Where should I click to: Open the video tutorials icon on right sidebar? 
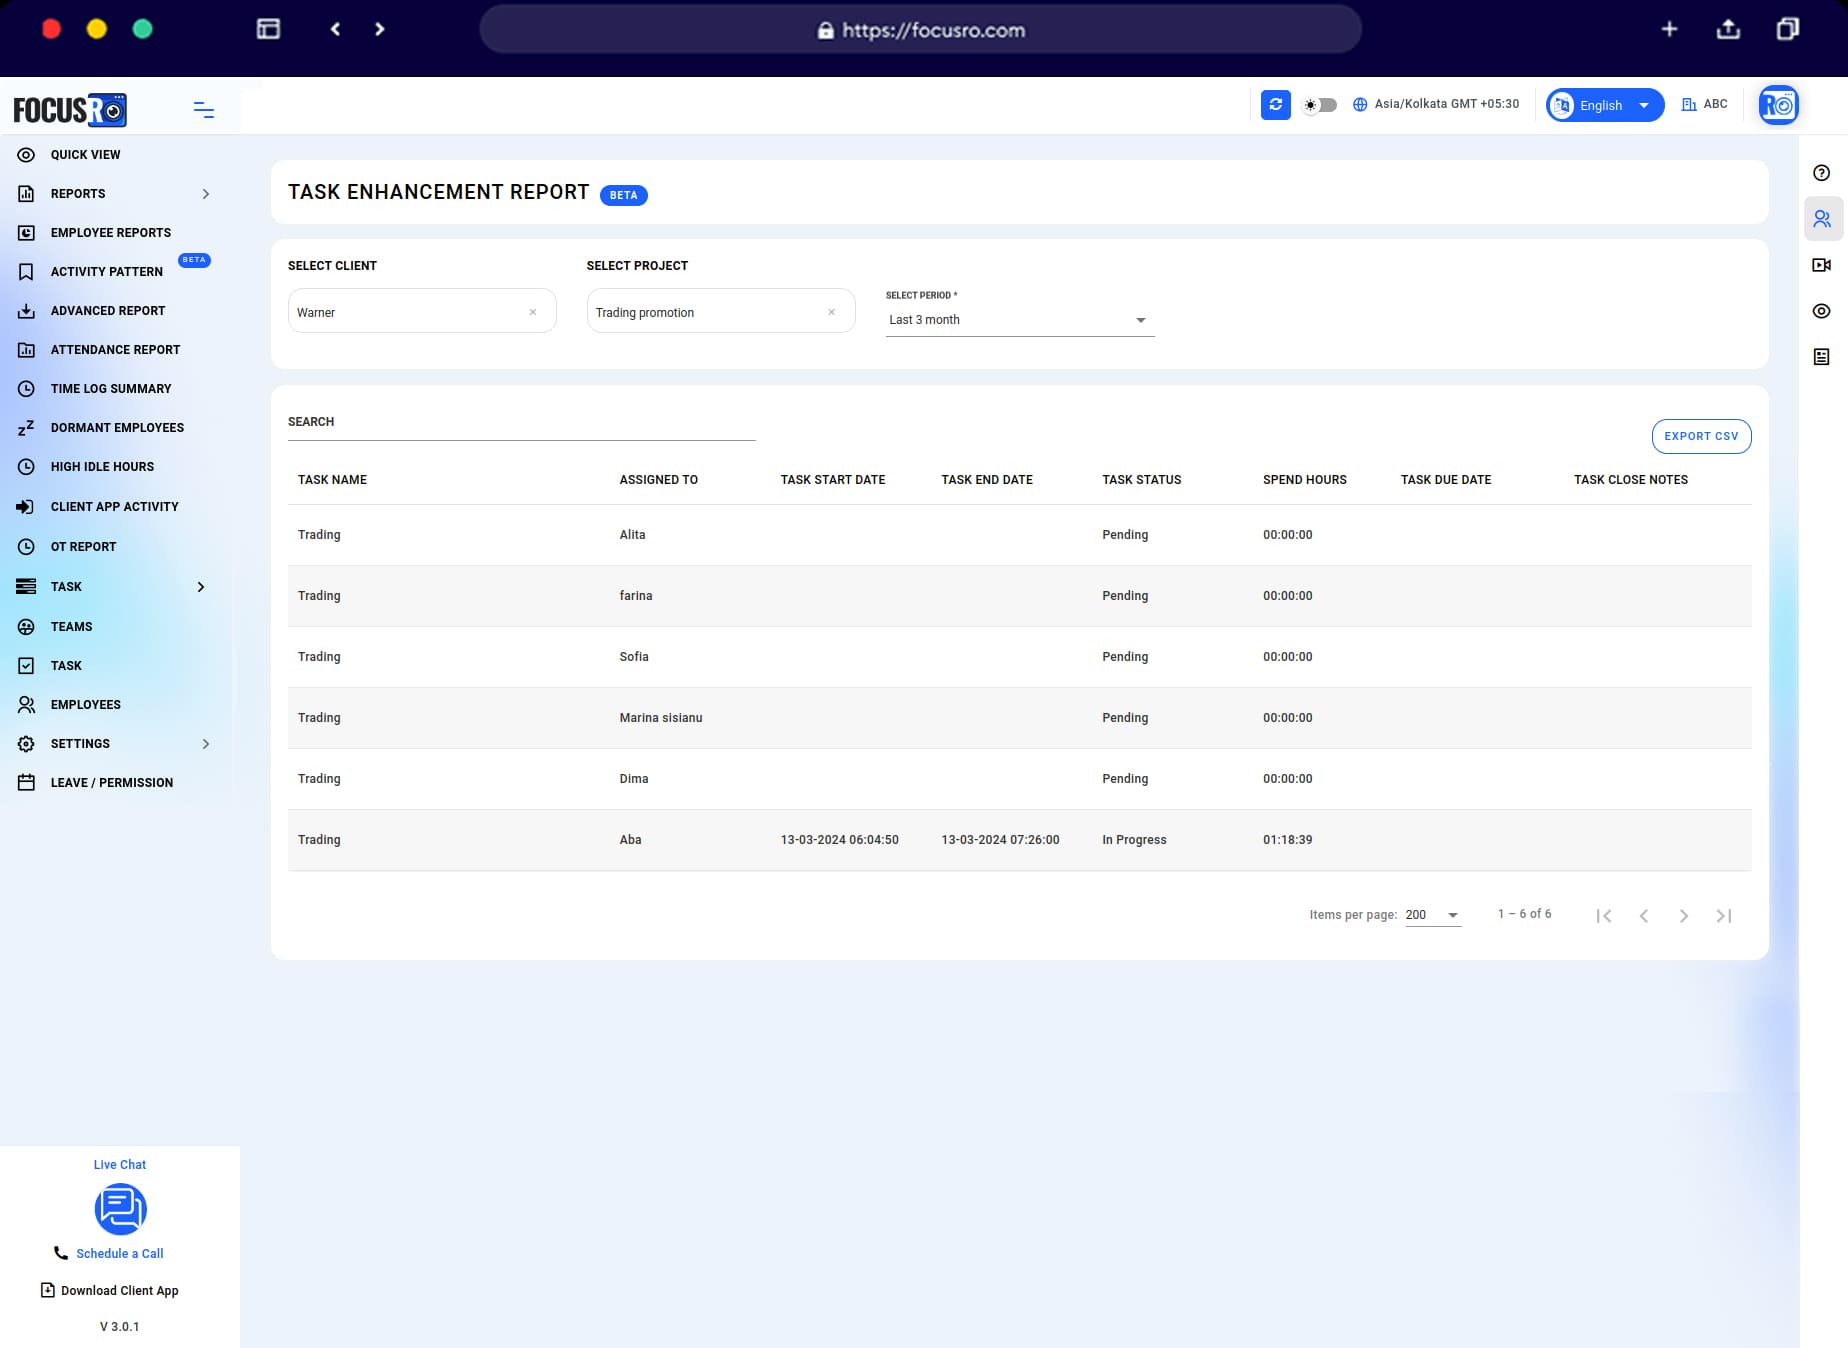[1822, 264]
